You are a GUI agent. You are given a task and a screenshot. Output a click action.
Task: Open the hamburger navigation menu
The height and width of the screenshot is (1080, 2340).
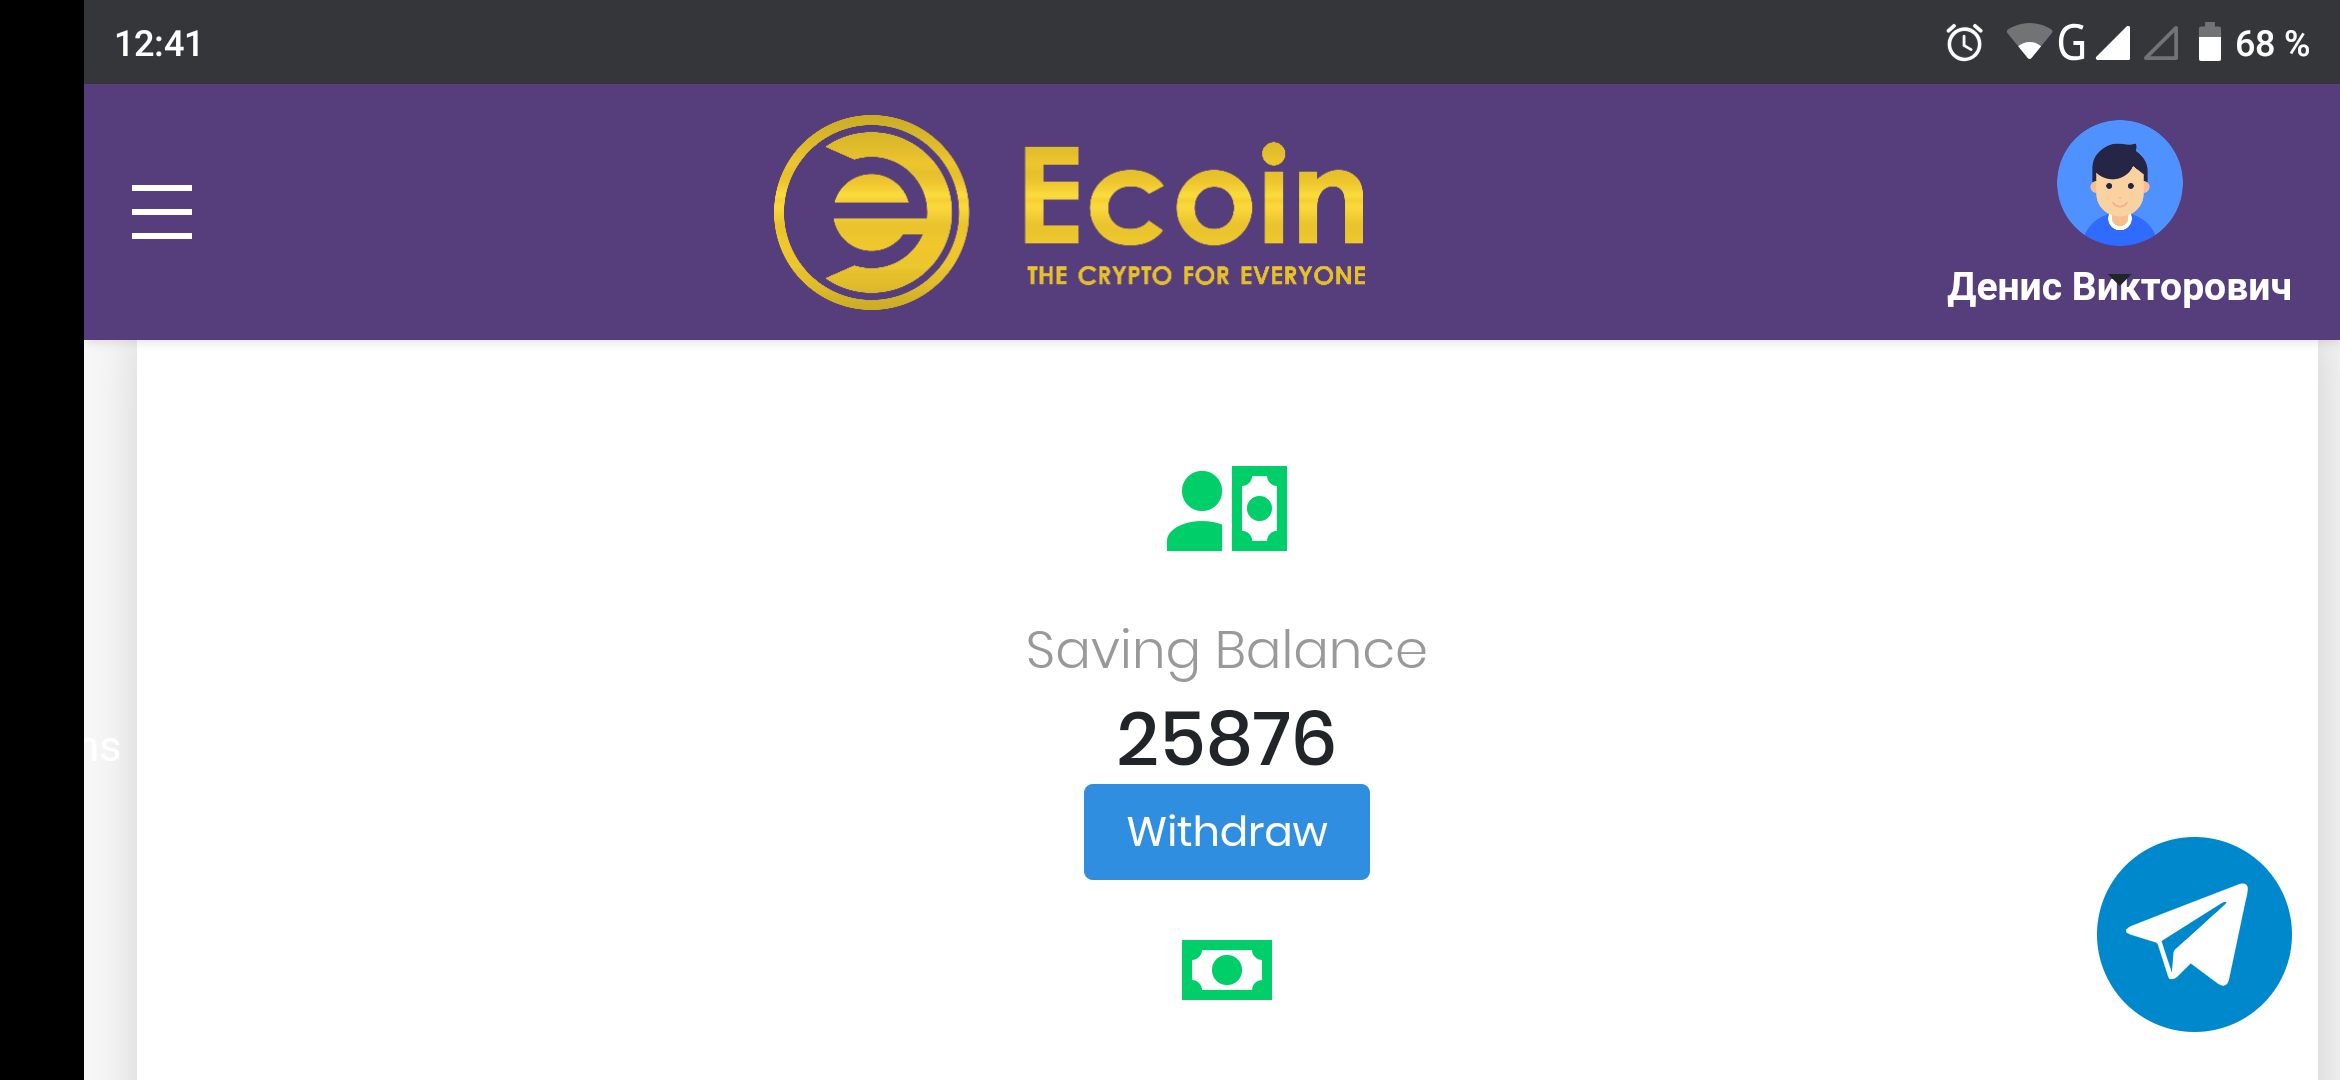(x=161, y=211)
